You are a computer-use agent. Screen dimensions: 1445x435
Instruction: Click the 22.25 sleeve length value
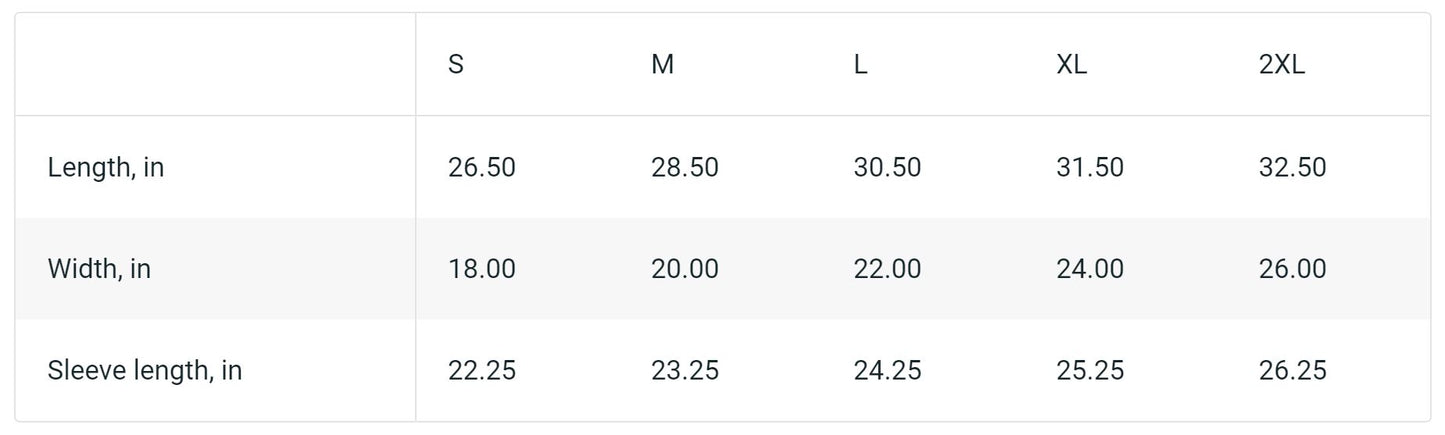click(x=482, y=371)
